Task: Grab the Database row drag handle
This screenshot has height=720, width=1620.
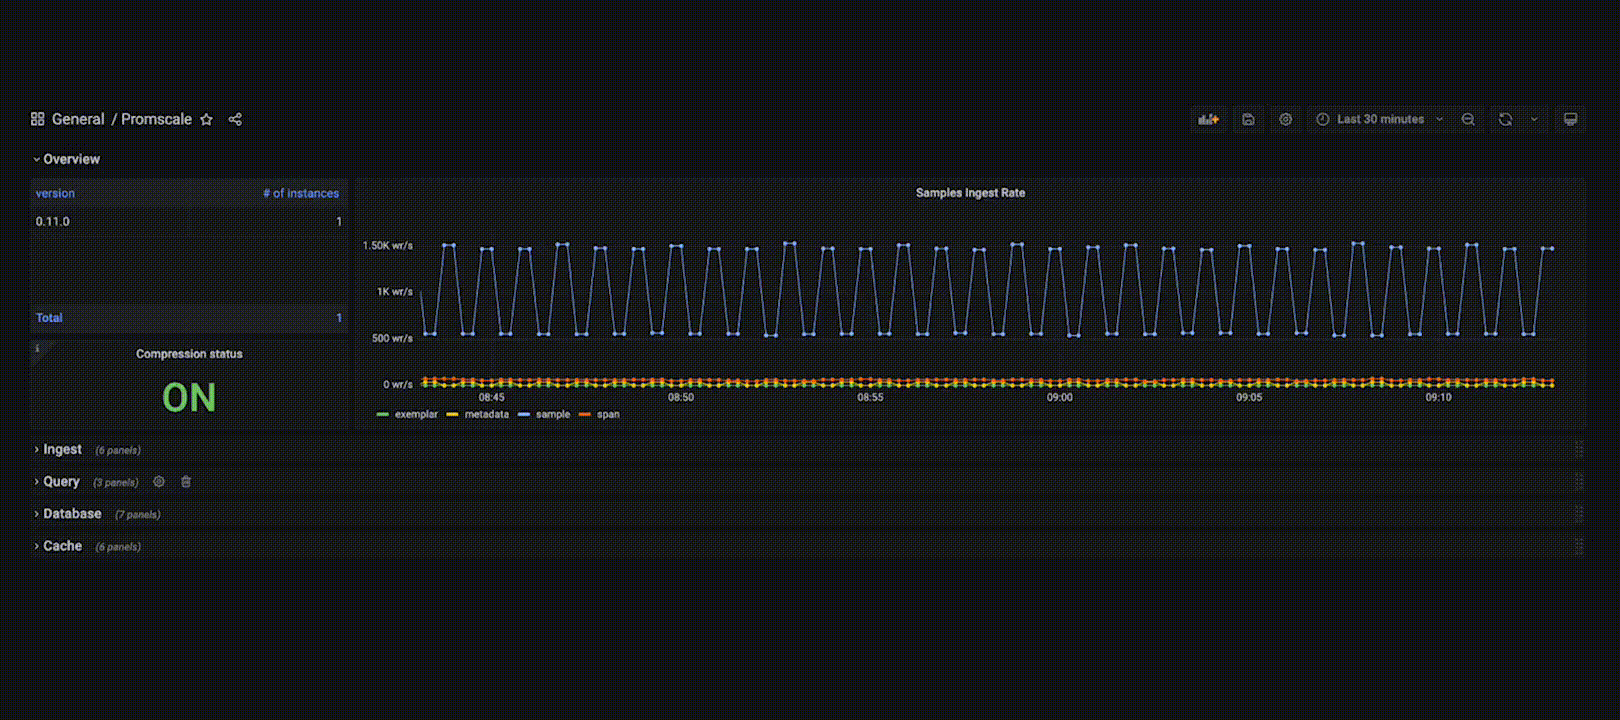Action: point(1579,514)
